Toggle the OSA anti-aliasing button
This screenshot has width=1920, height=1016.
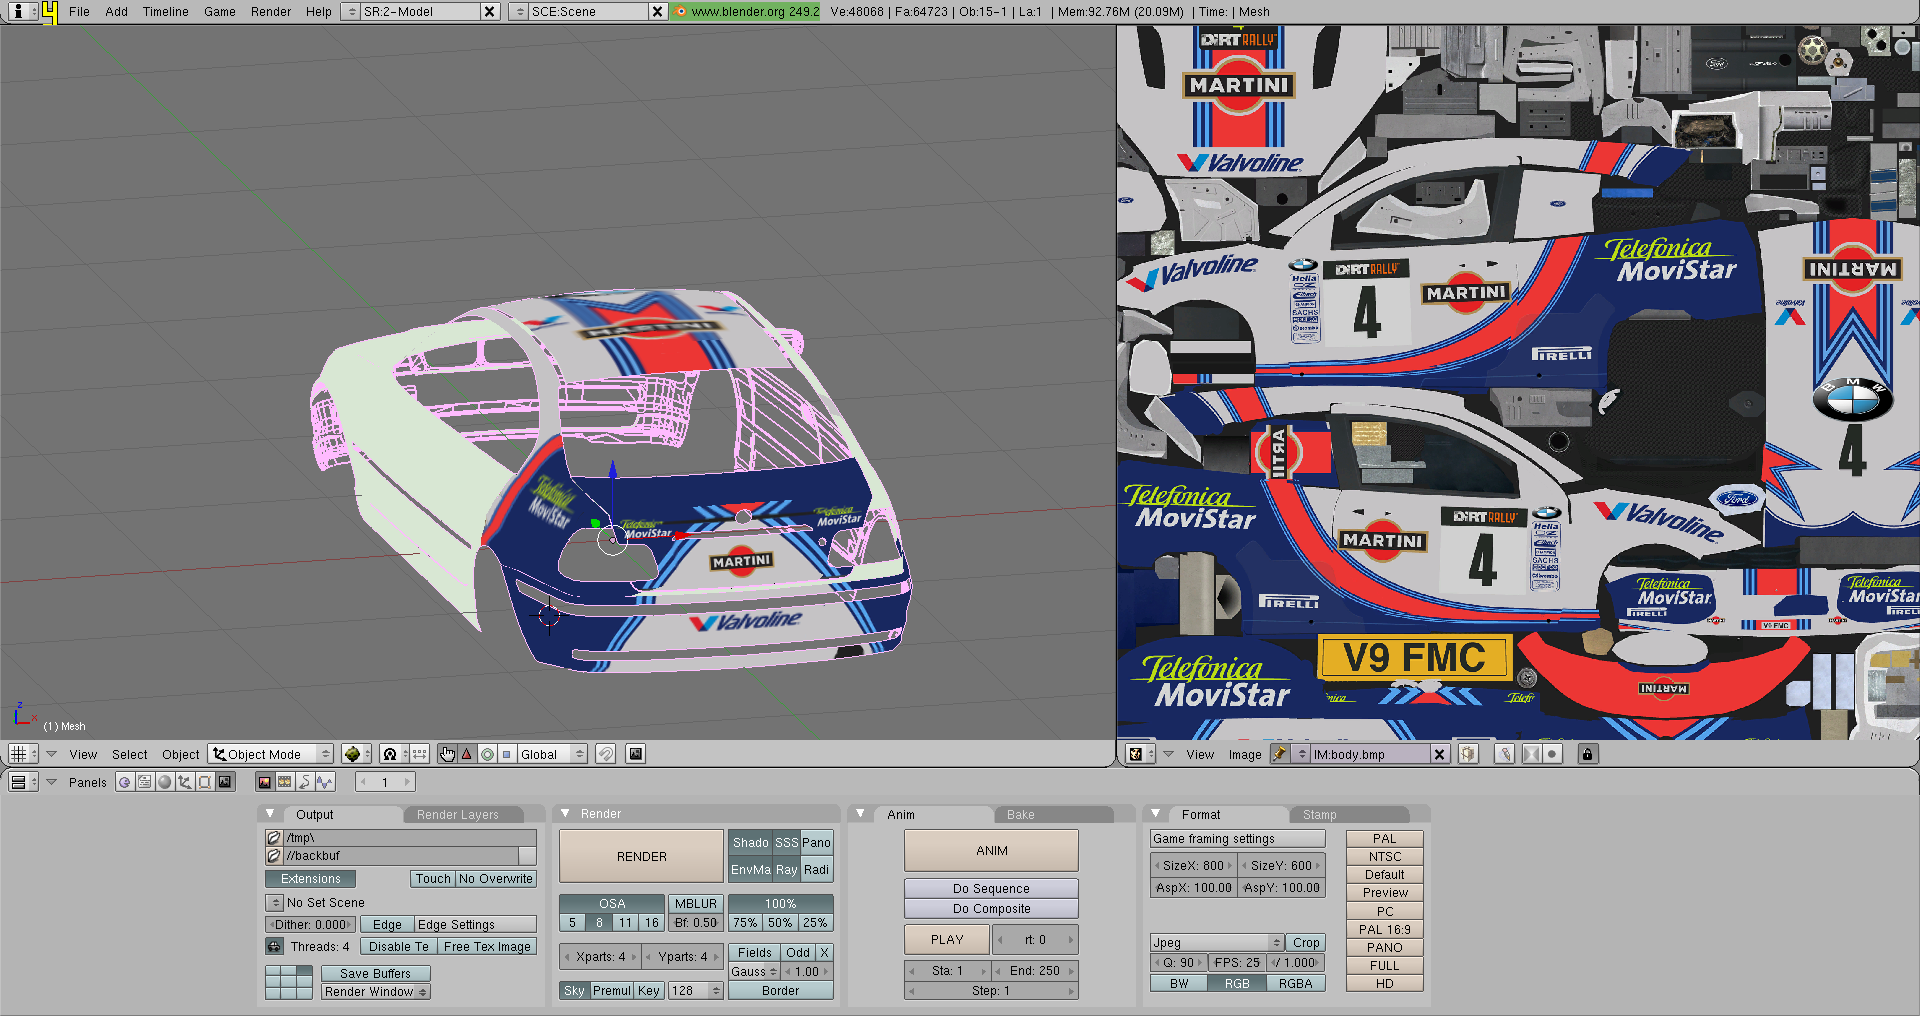(612, 903)
